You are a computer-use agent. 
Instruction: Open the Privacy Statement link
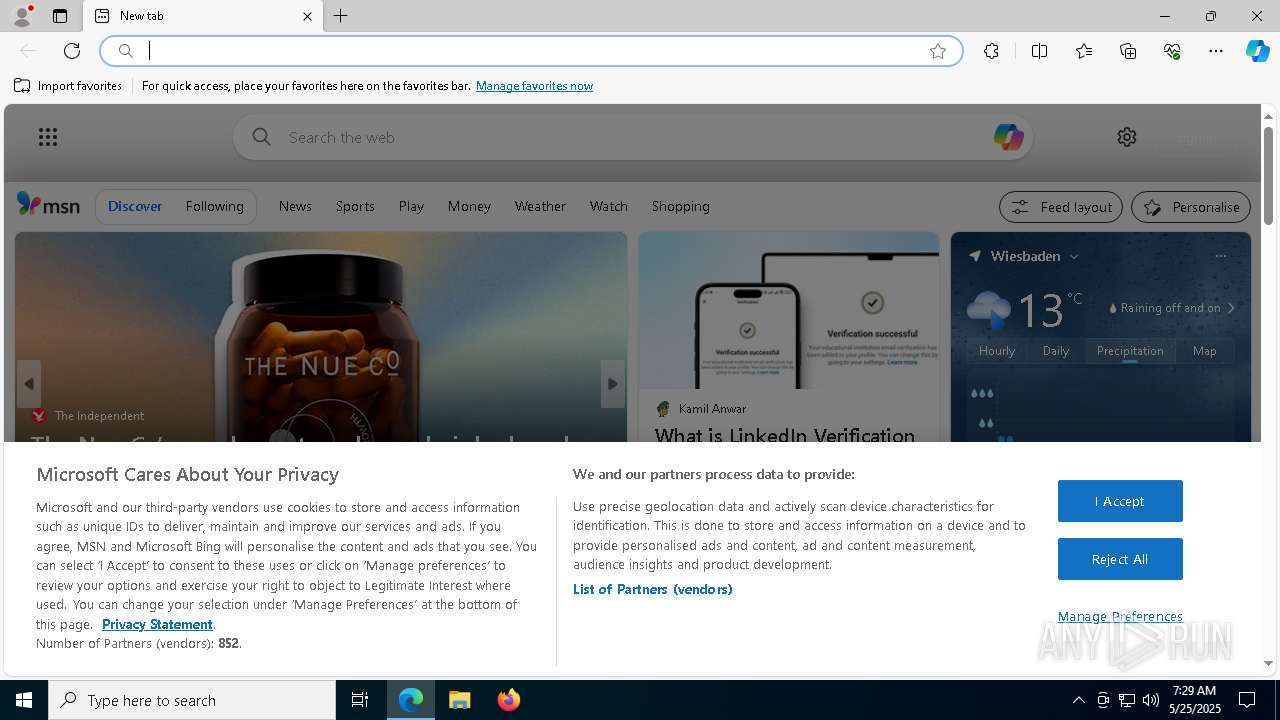tap(157, 624)
